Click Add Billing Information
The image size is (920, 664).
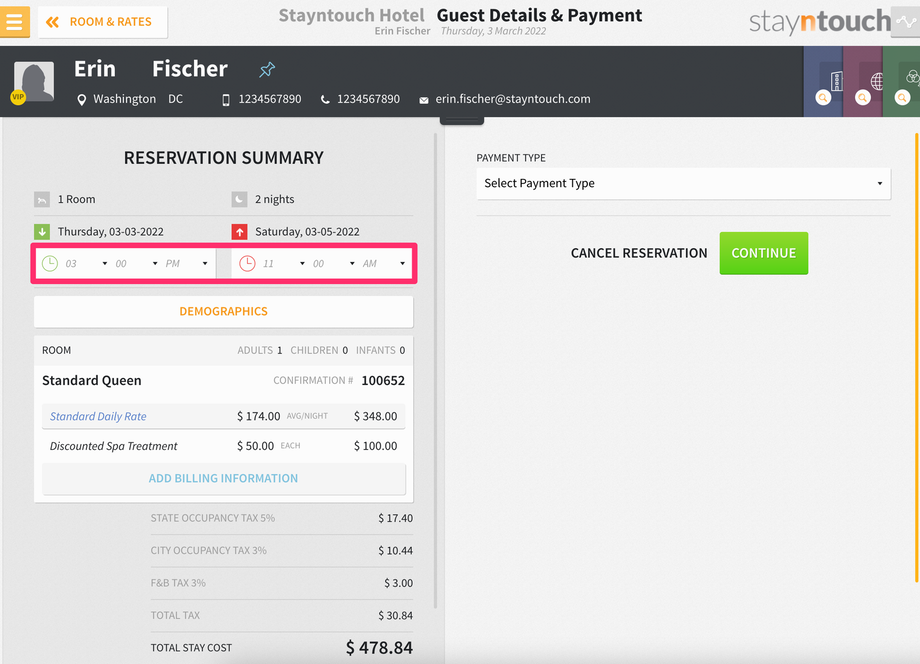pyautogui.click(x=224, y=479)
